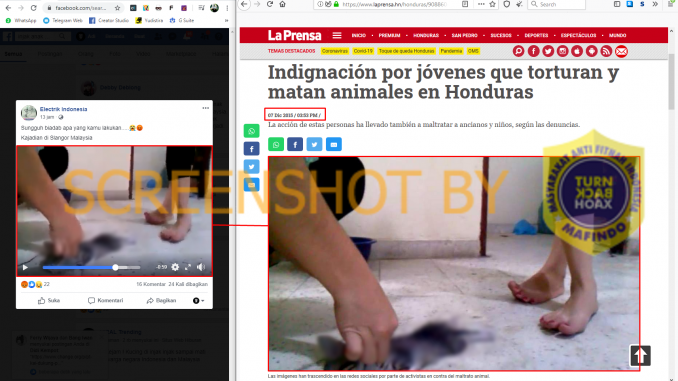Select SAN PEDRO in La Prensa menu
678x381 pixels.
pos(464,35)
